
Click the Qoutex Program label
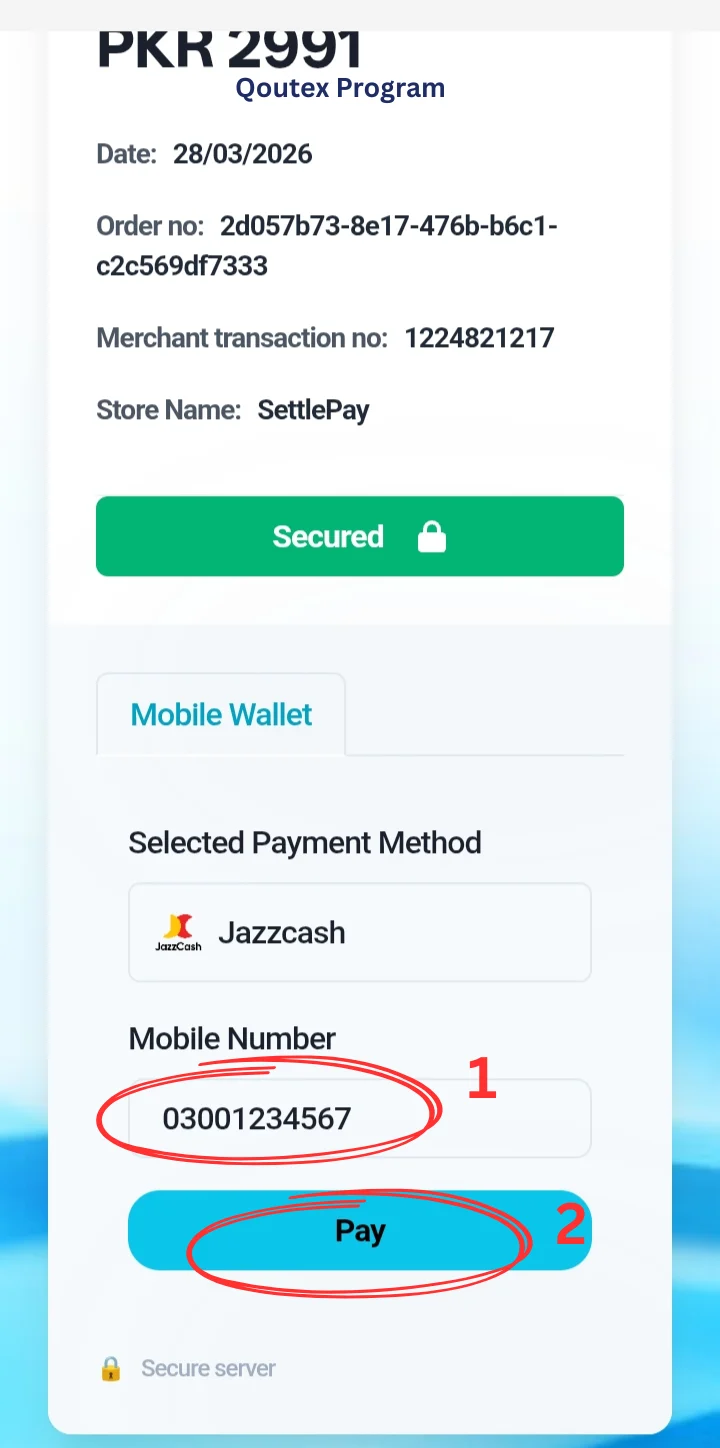pos(340,88)
